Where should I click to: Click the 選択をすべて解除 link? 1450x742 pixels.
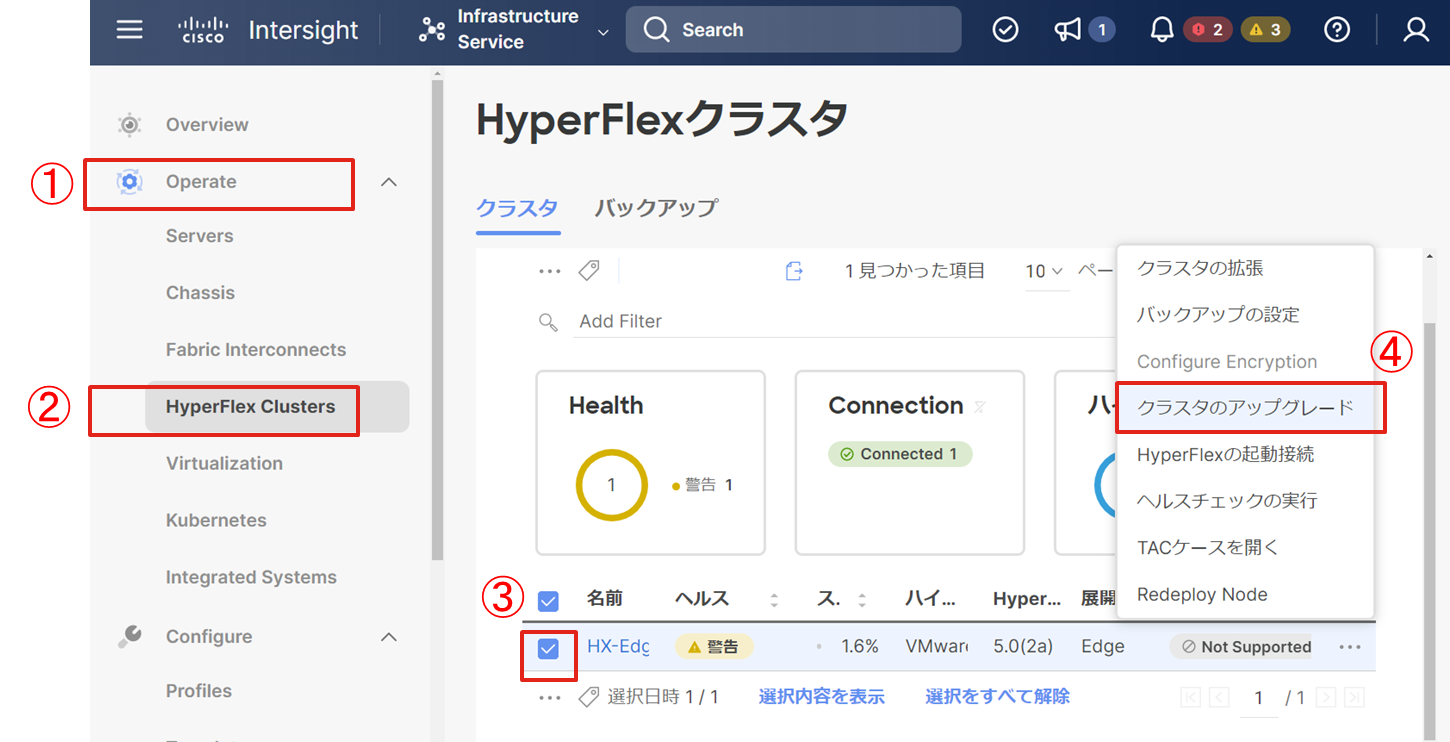[x=997, y=697]
